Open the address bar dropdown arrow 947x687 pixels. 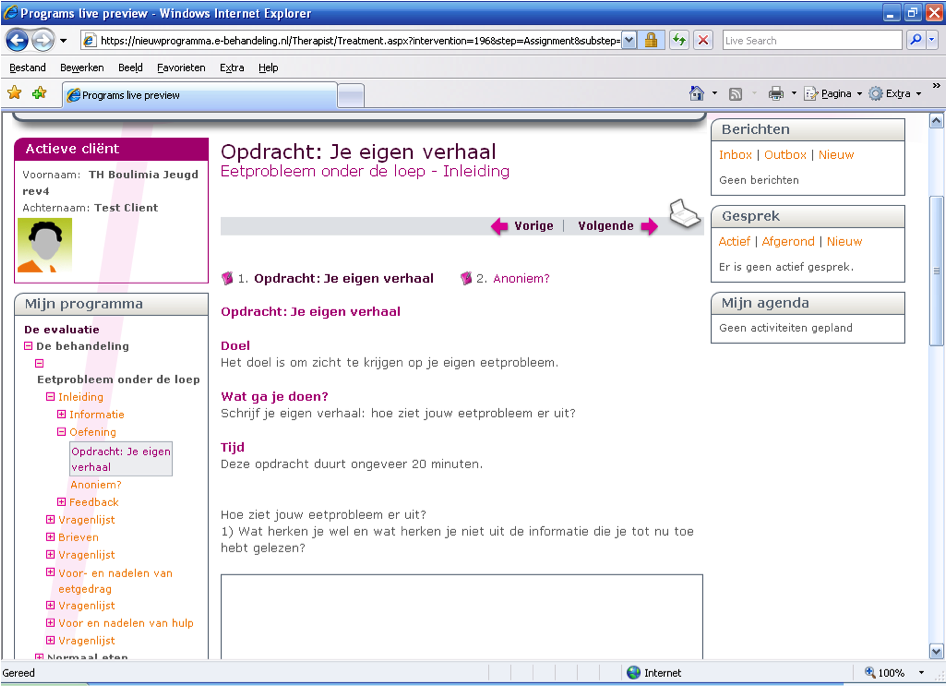(x=629, y=40)
